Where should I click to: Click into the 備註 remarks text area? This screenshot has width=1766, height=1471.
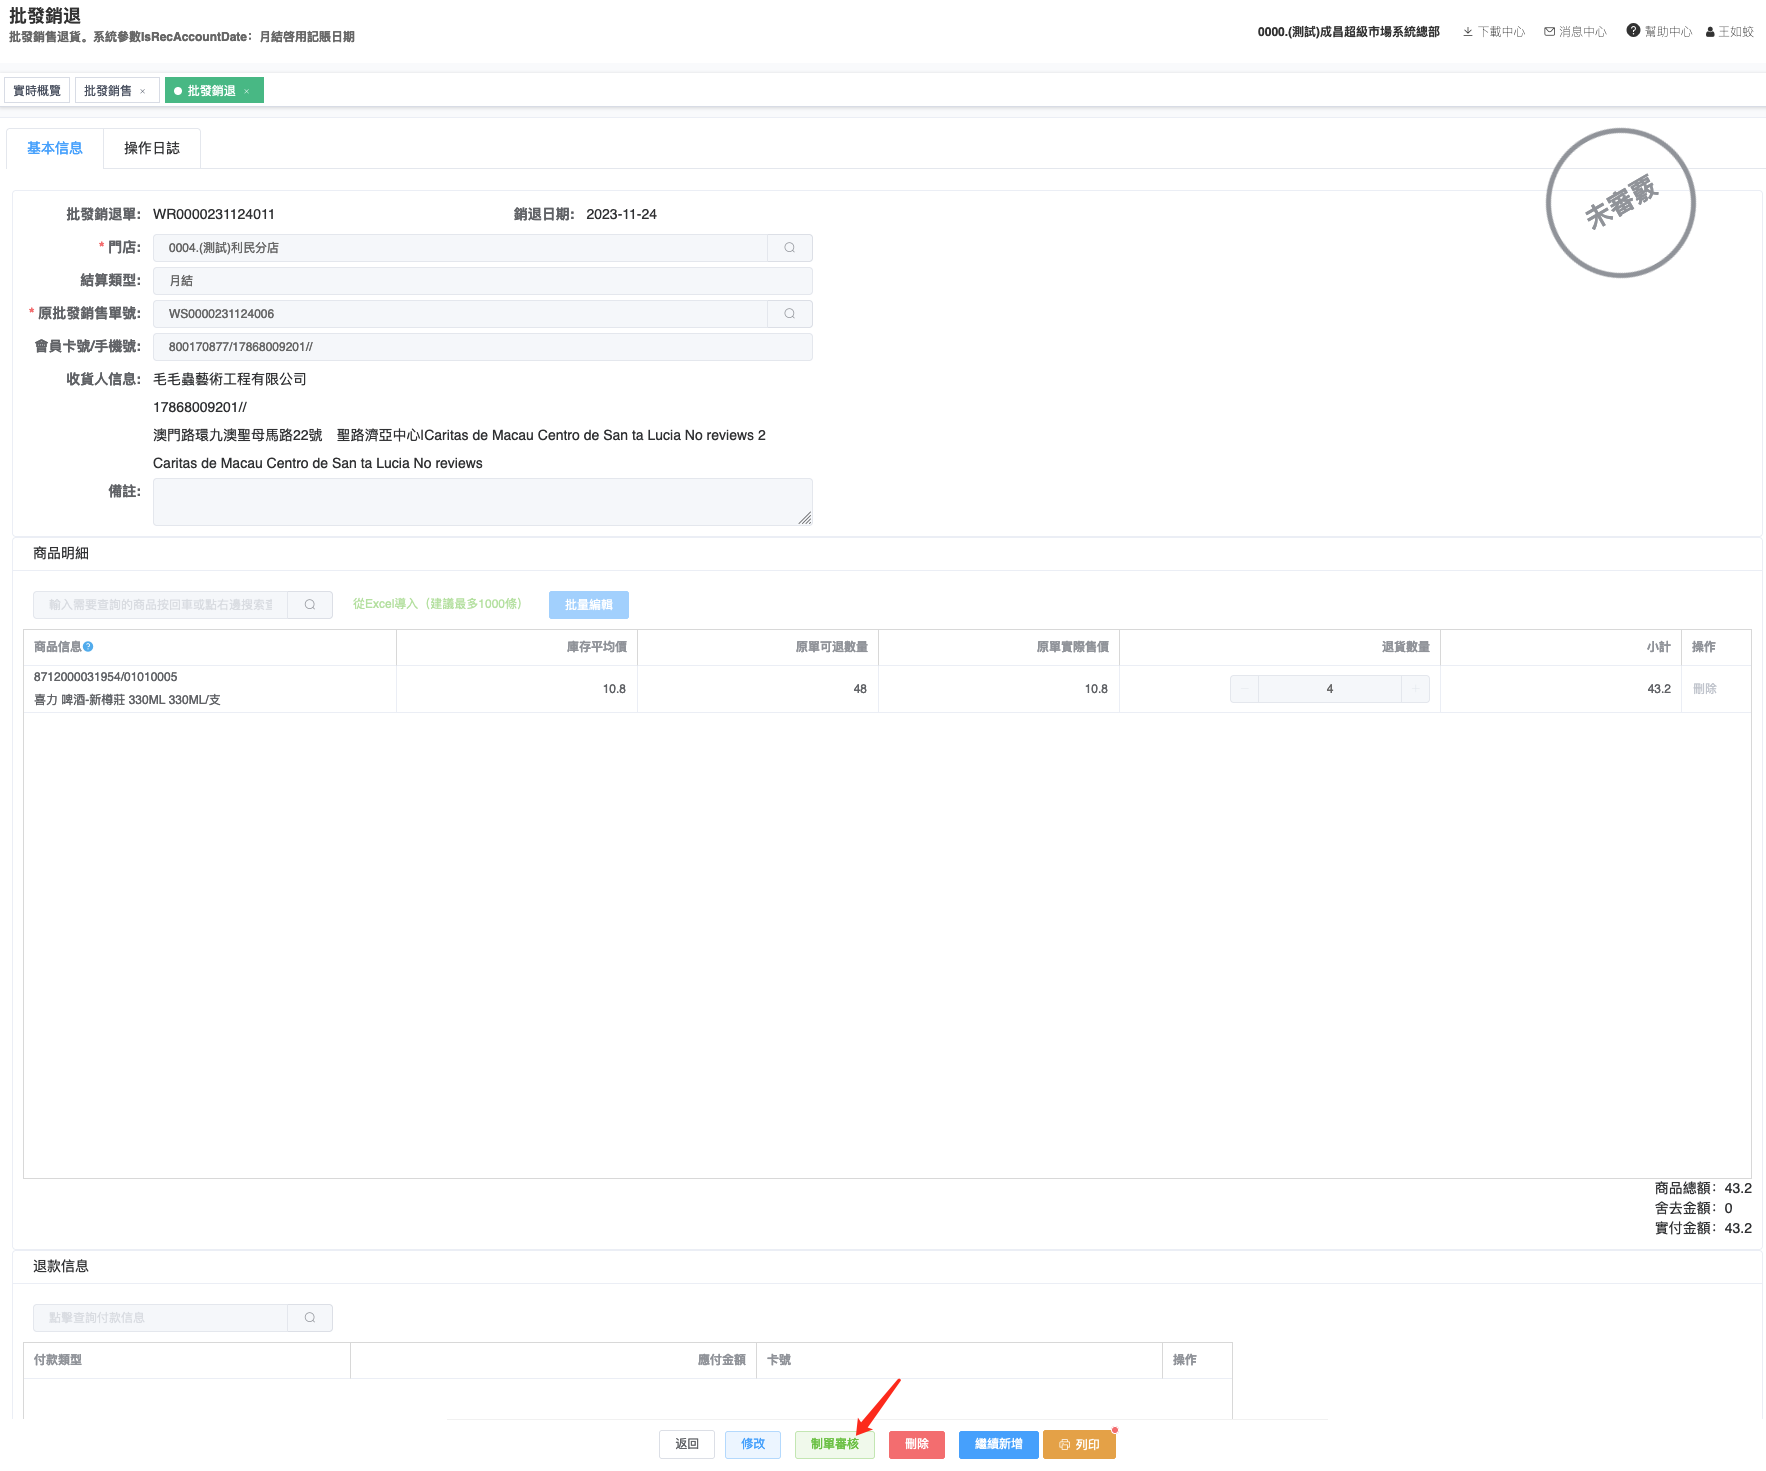tap(482, 502)
